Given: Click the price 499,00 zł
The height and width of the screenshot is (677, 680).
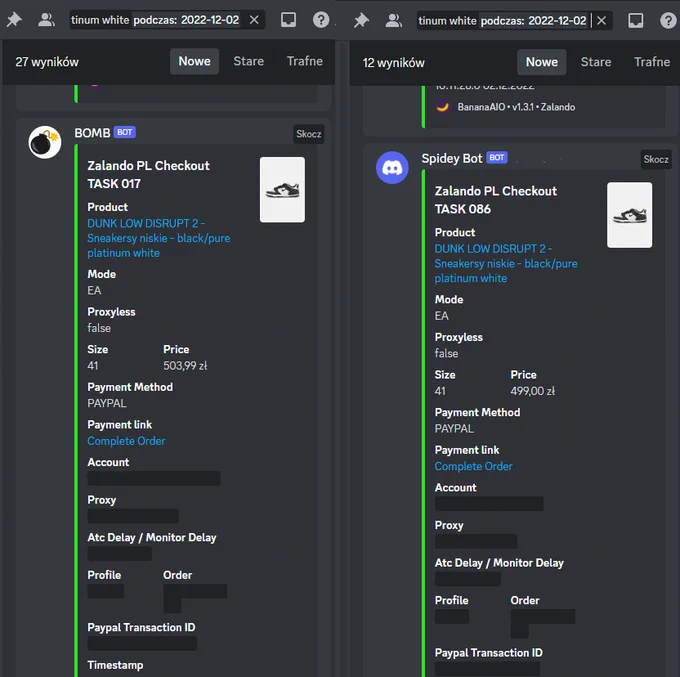Looking at the screenshot, I should tap(533, 391).
